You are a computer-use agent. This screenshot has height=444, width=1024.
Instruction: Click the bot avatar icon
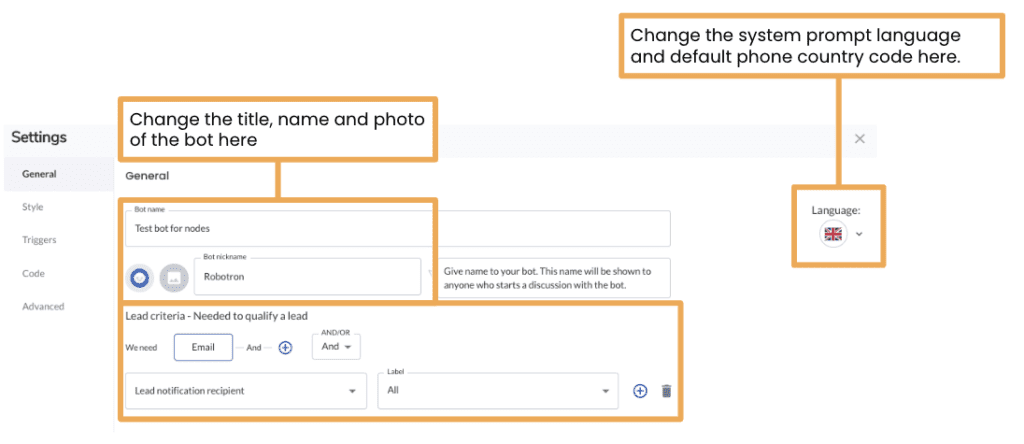pos(140,277)
